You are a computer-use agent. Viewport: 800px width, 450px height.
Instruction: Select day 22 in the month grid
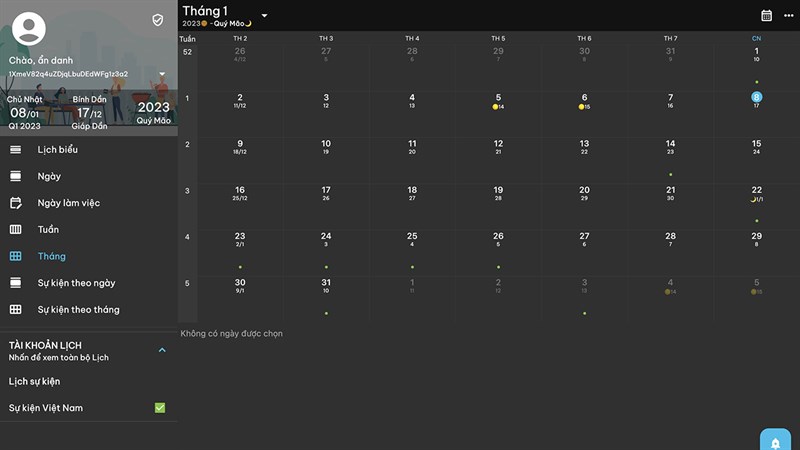[757, 190]
